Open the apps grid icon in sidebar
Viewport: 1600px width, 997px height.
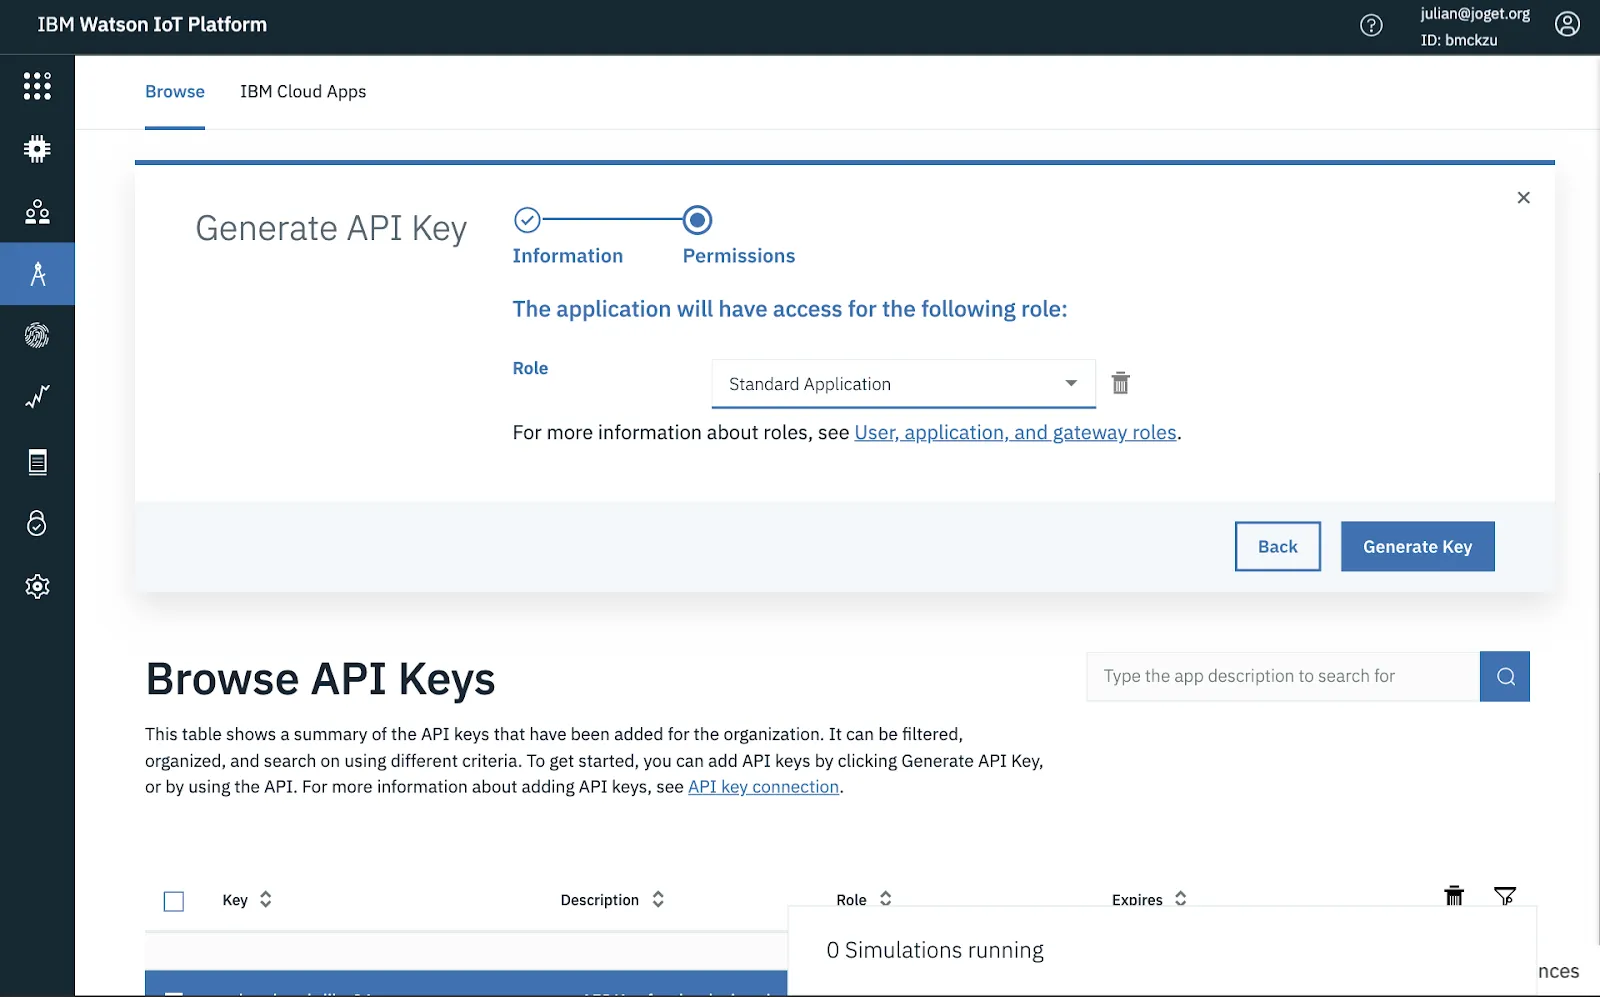pos(37,86)
